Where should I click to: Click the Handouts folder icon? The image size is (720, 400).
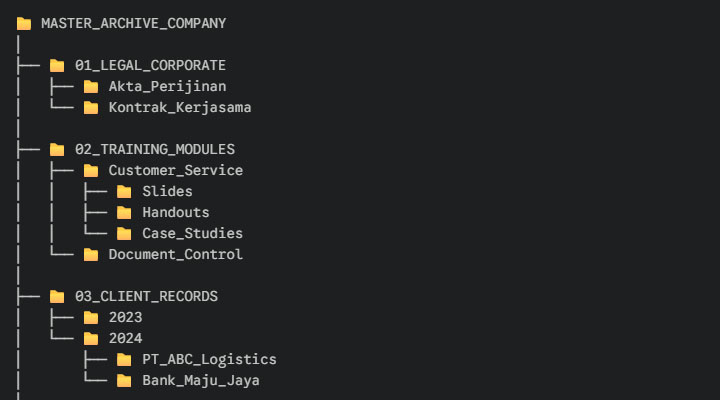[124, 212]
